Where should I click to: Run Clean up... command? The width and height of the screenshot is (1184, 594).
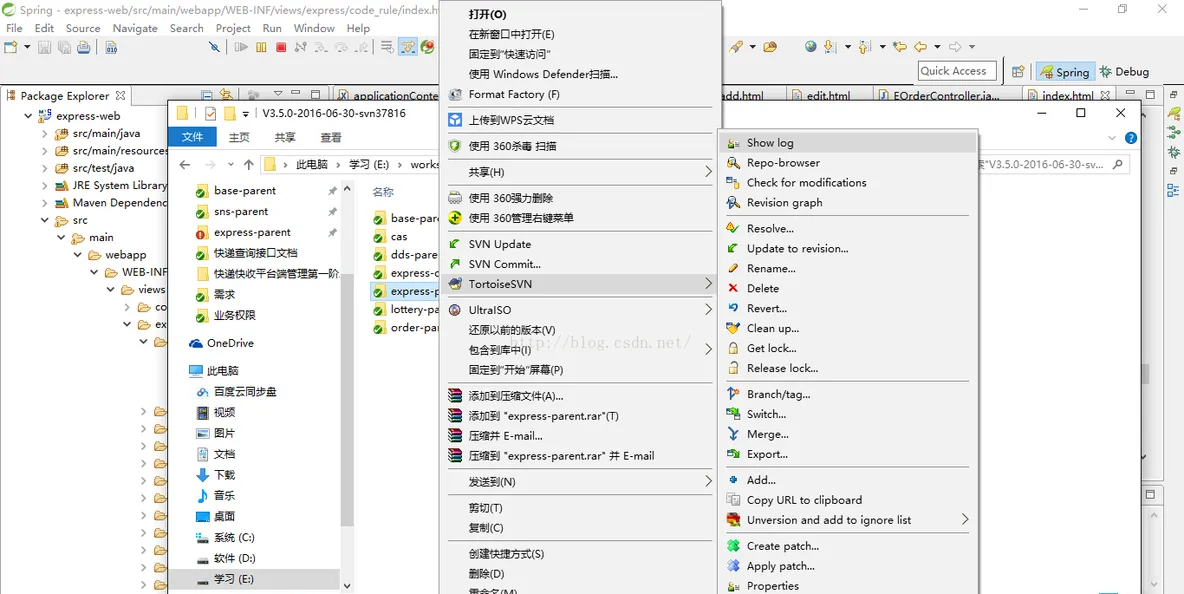coord(847,328)
